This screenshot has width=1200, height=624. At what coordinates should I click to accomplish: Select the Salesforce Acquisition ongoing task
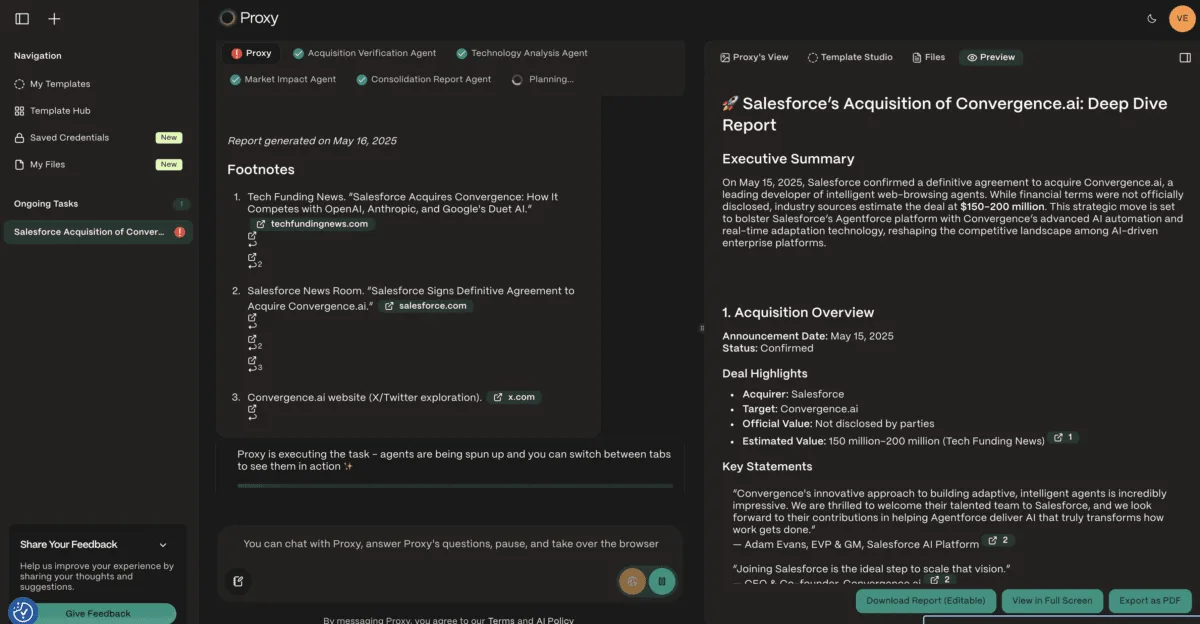click(x=98, y=232)
